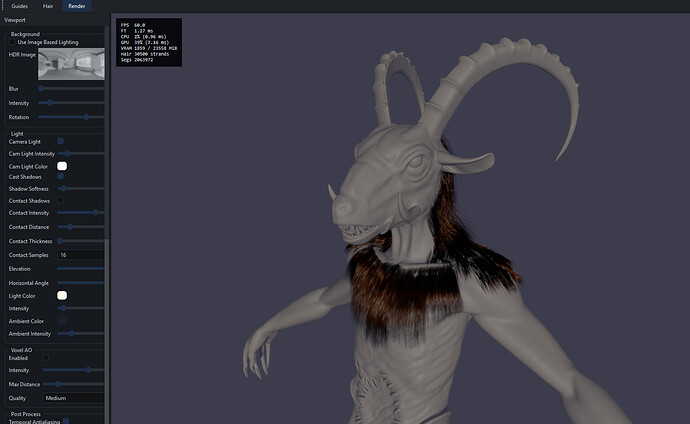The image size is (690, 424).
Task: Adjust the Contact Intensity slider
Action: coord(81,212)
